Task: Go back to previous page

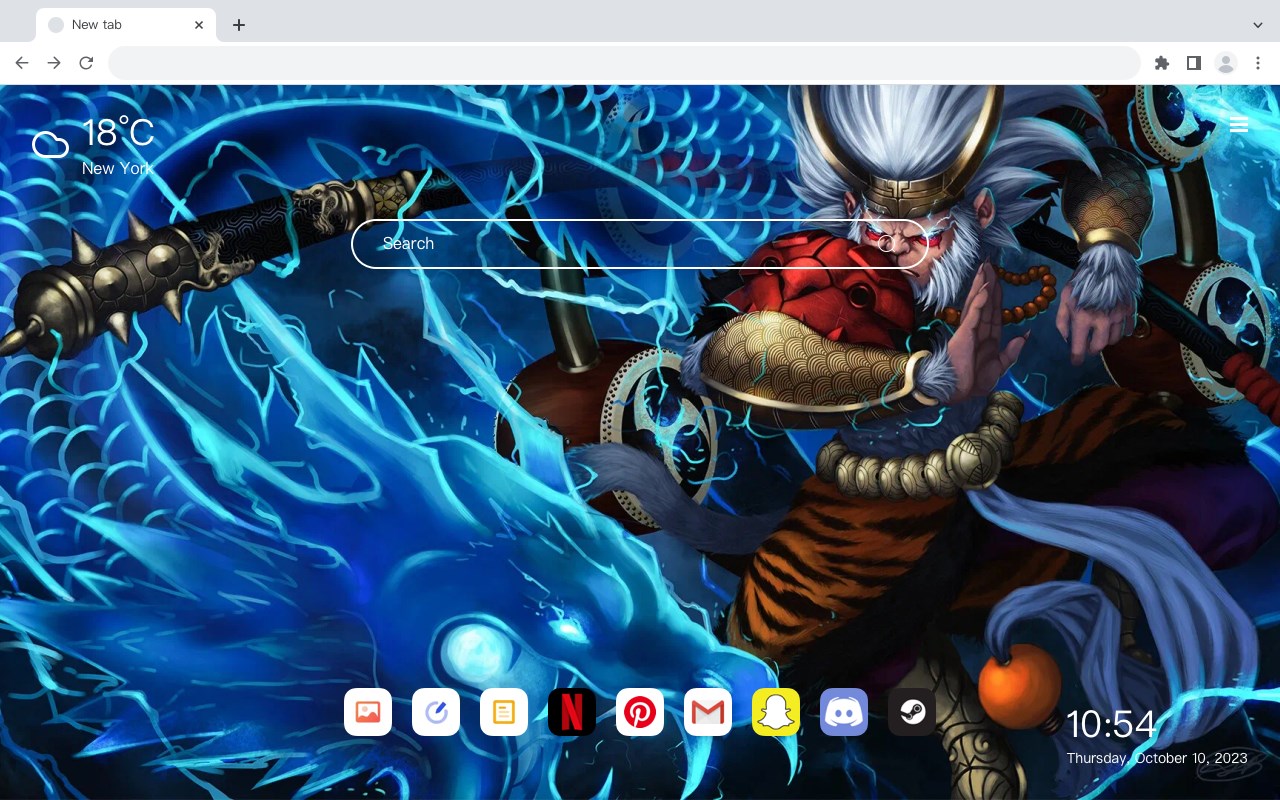Action: (22, 63)
